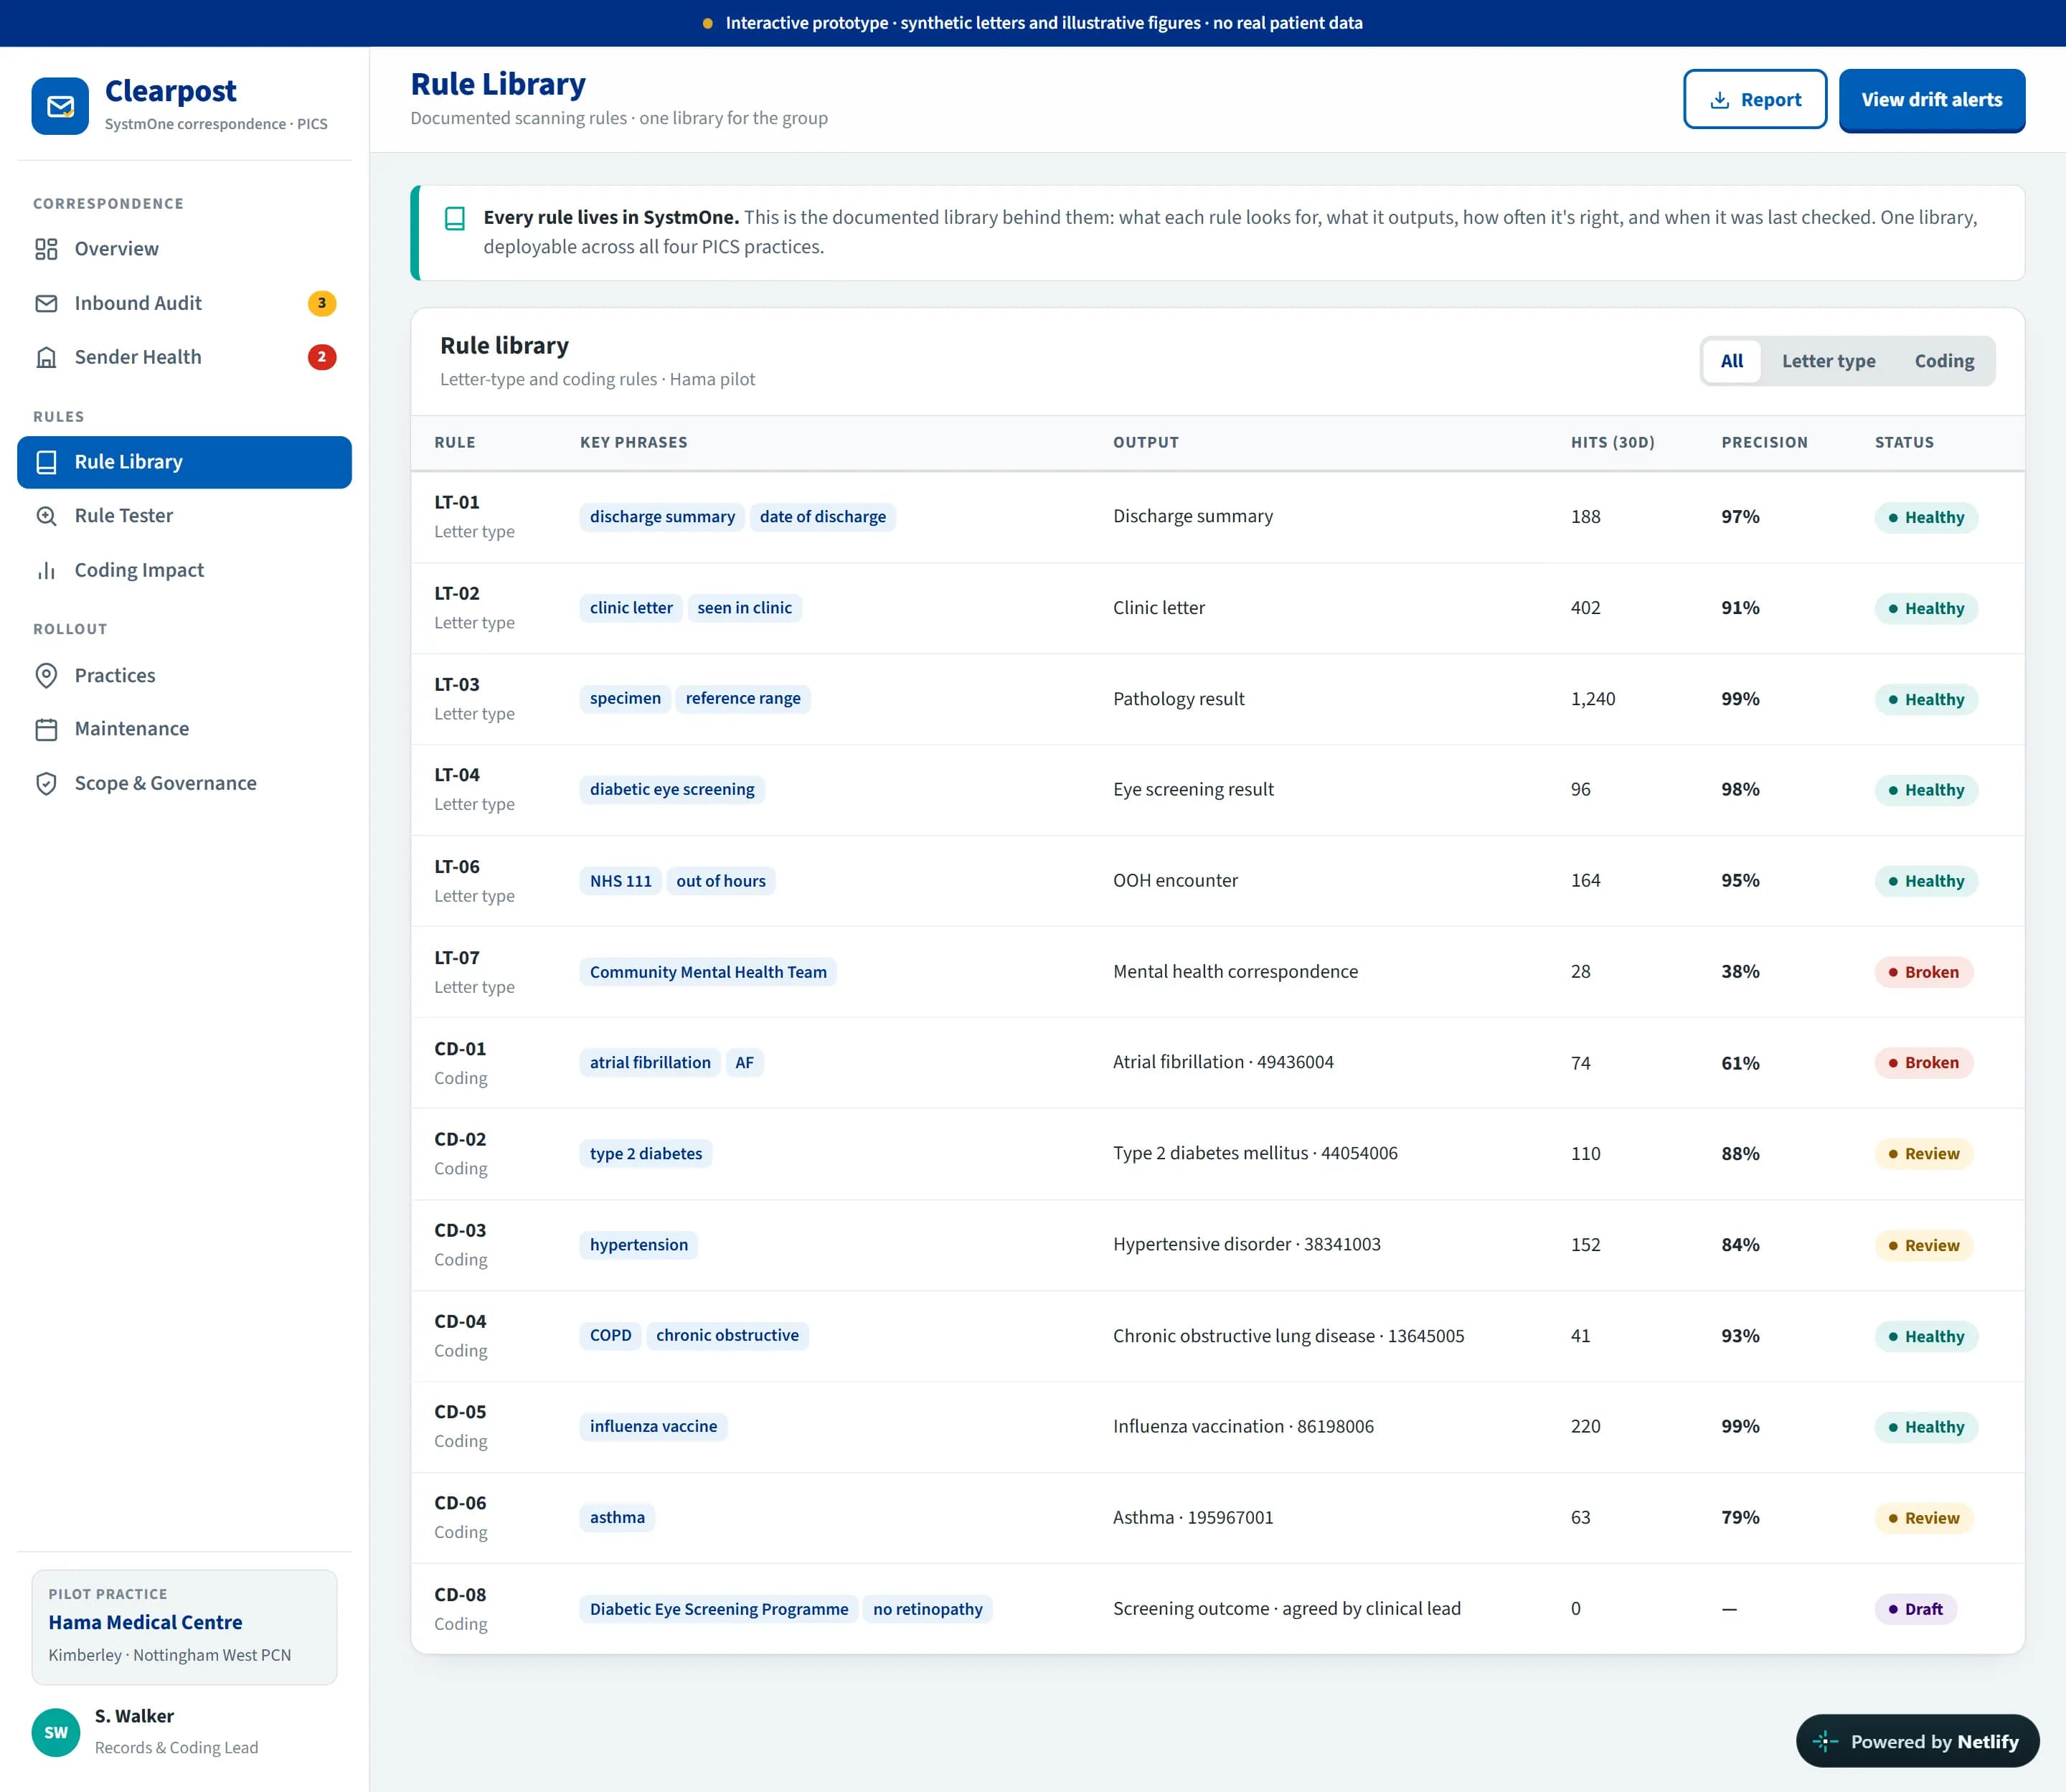Click the 'Community Mental Health Team' phrase chip
Screen dimensions: 2066x1792
(x=708, y=972)
